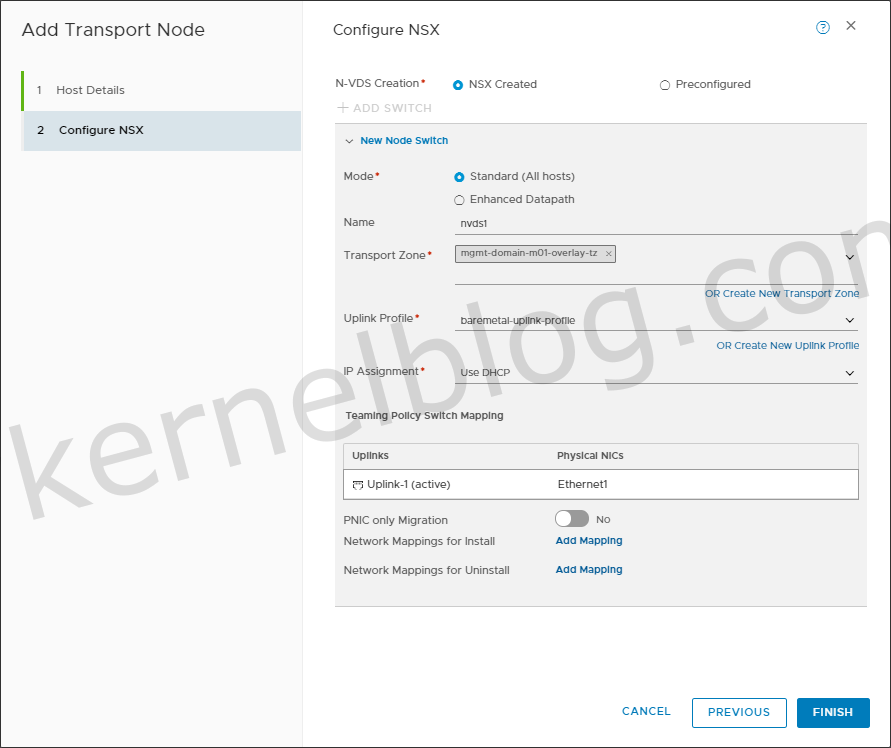This screenshot has width=891, height=748.
Task: Select NSX Created radio option
Action: coord(459,85)
